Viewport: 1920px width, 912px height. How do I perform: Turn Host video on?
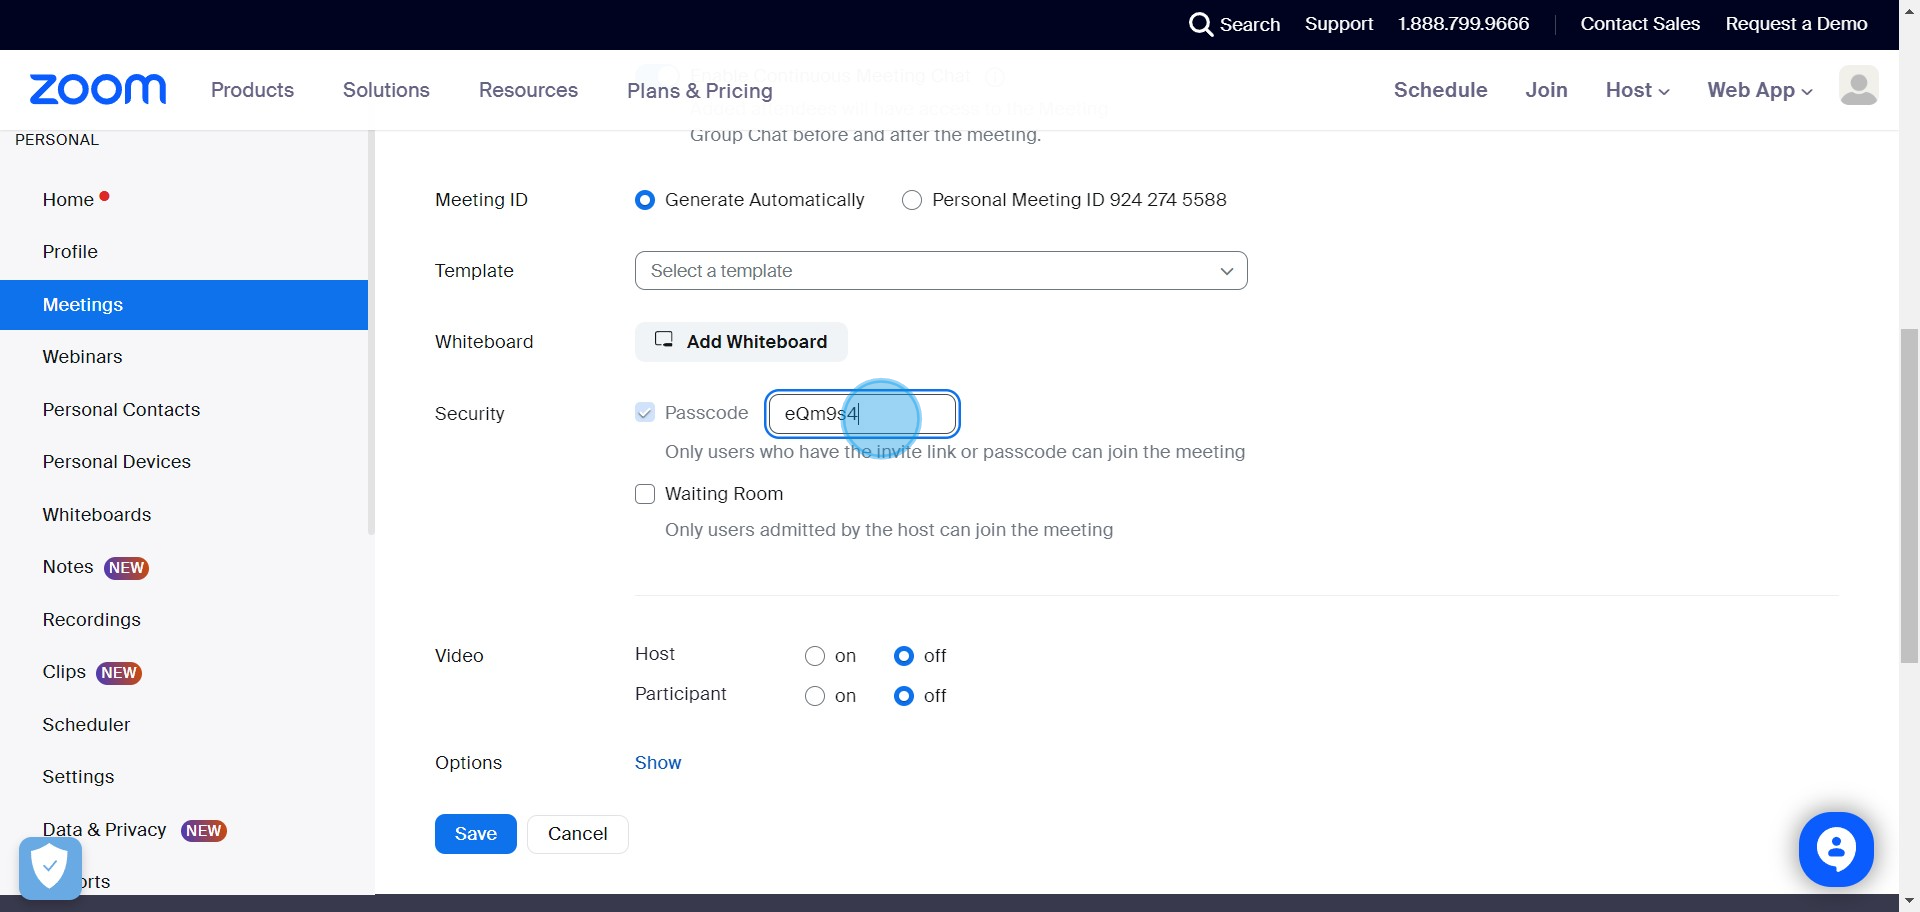[x=815, y=656]
